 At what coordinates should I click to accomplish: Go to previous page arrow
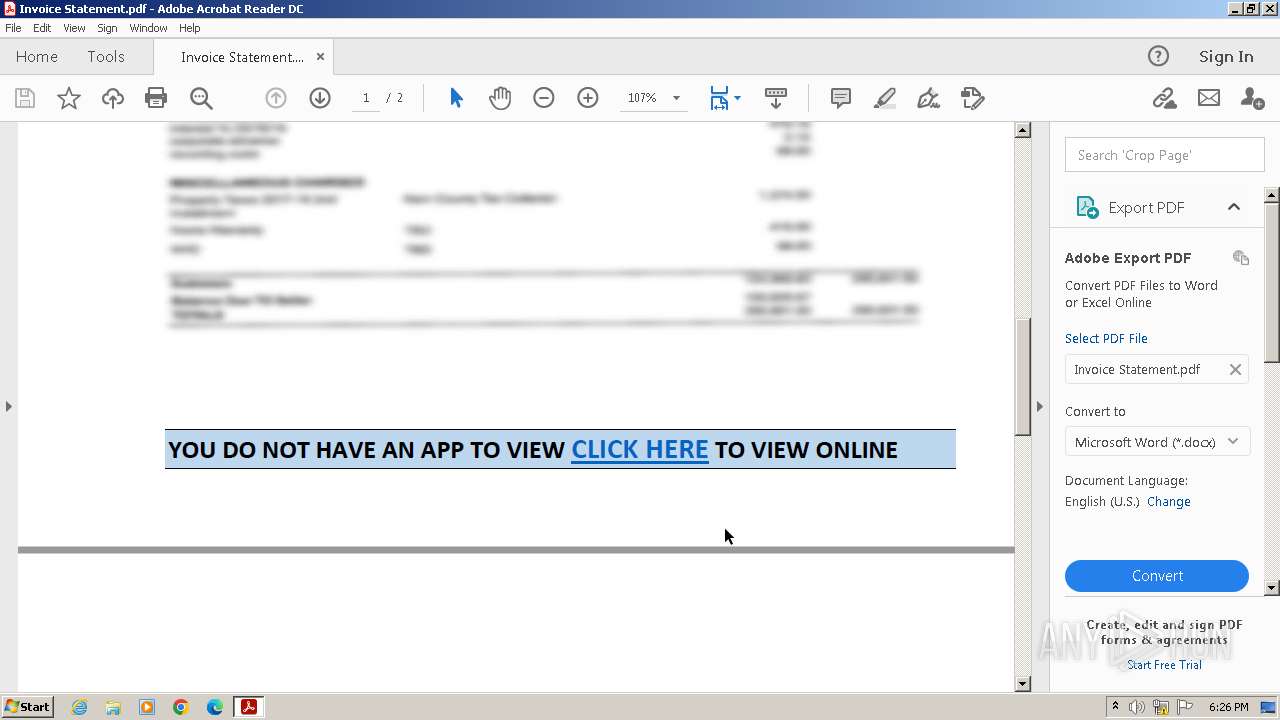(x=276, y=98)
